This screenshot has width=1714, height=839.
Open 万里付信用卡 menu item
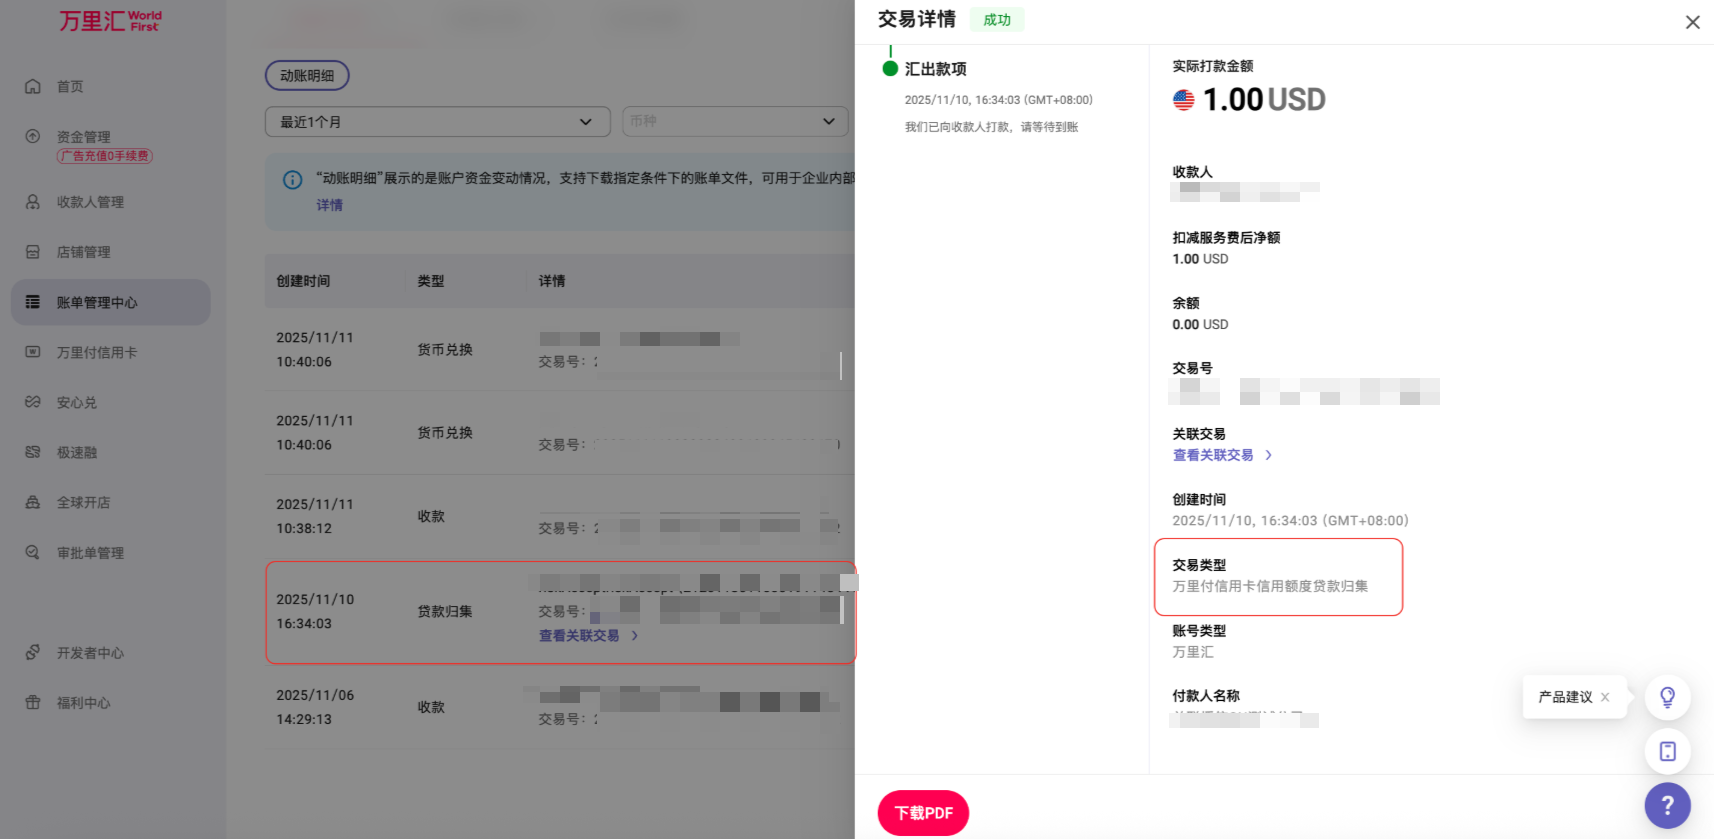click(97, 352)
